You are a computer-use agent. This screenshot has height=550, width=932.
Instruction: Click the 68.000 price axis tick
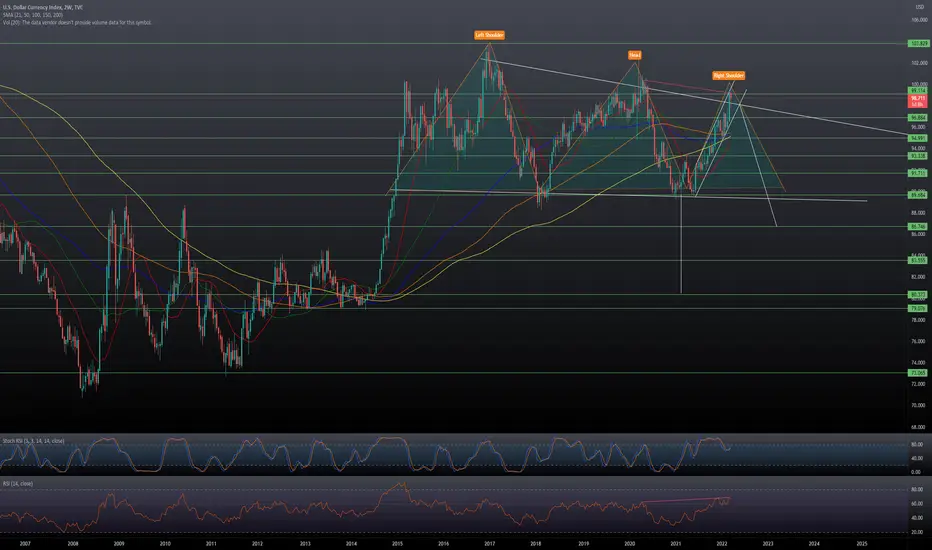pyautogui.click(x=919, y=427)
